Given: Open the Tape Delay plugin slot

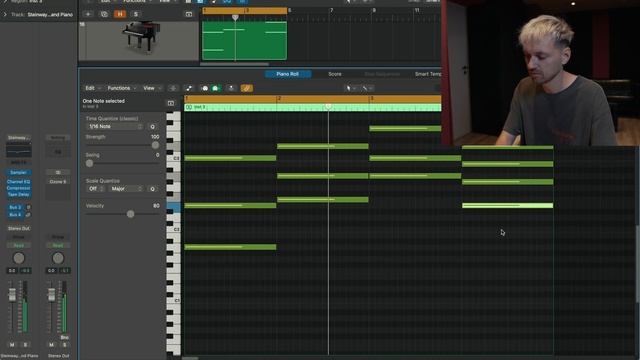Looking at the screenshot, I should [x=18, y=195].
